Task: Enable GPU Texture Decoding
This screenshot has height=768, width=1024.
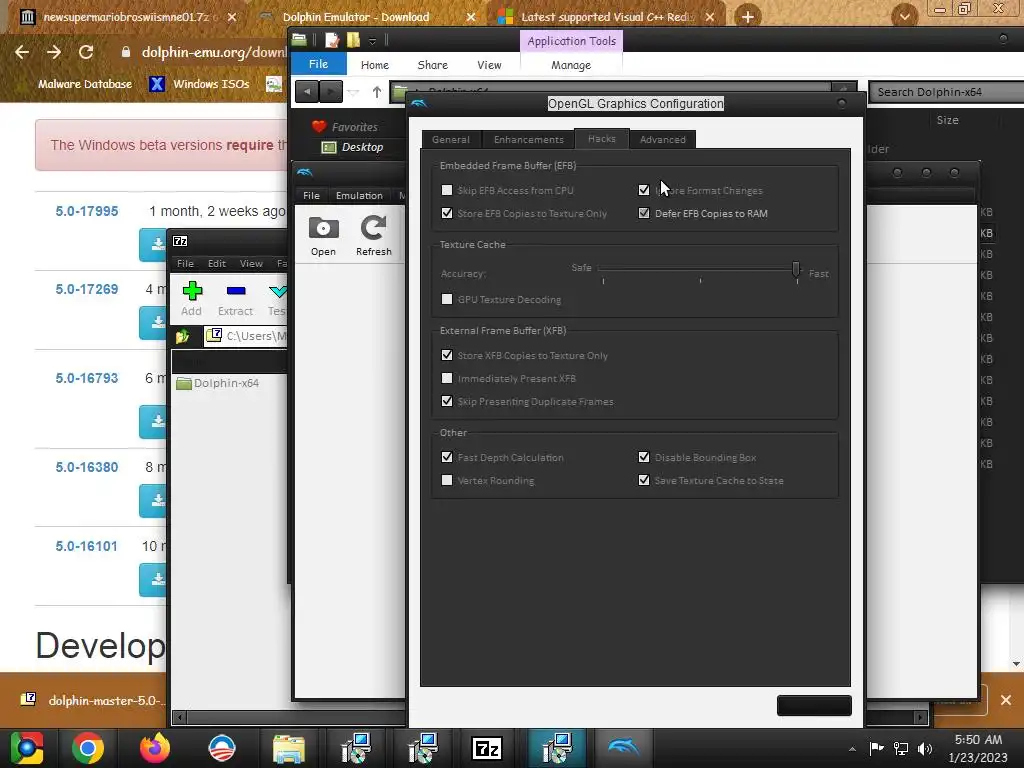Action: tap(447, 299)
